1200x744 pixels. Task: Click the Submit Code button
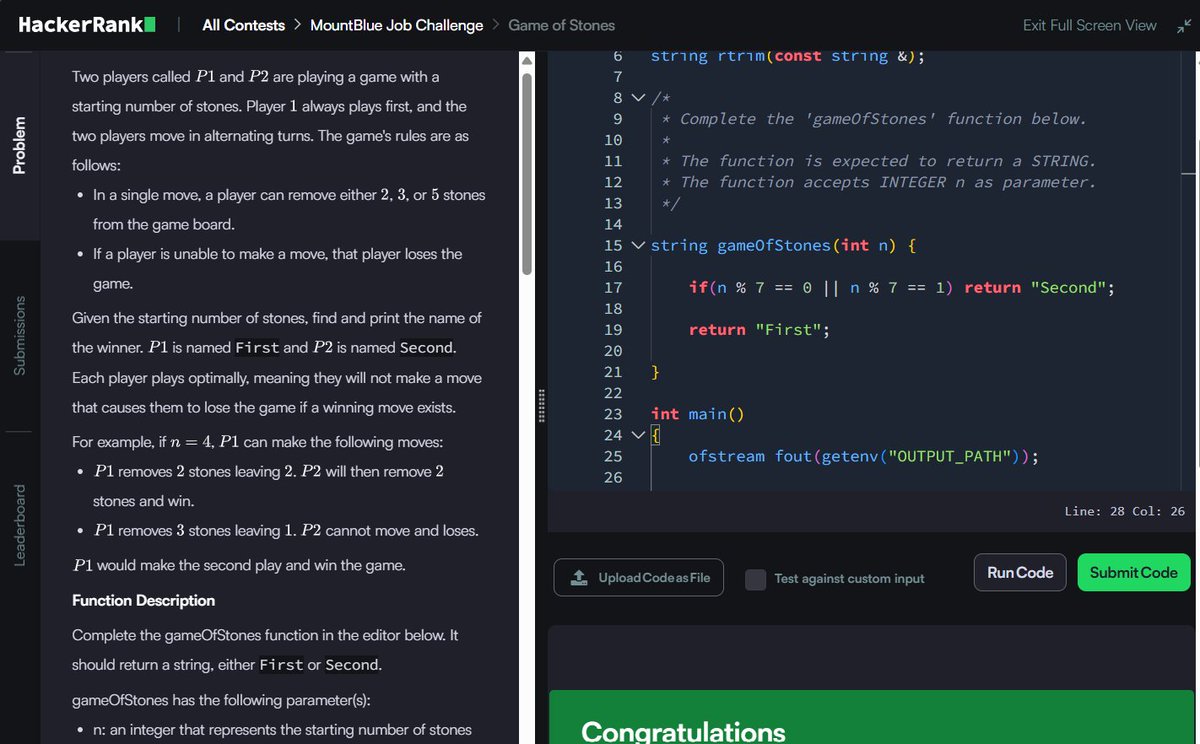pos(1134,573)
